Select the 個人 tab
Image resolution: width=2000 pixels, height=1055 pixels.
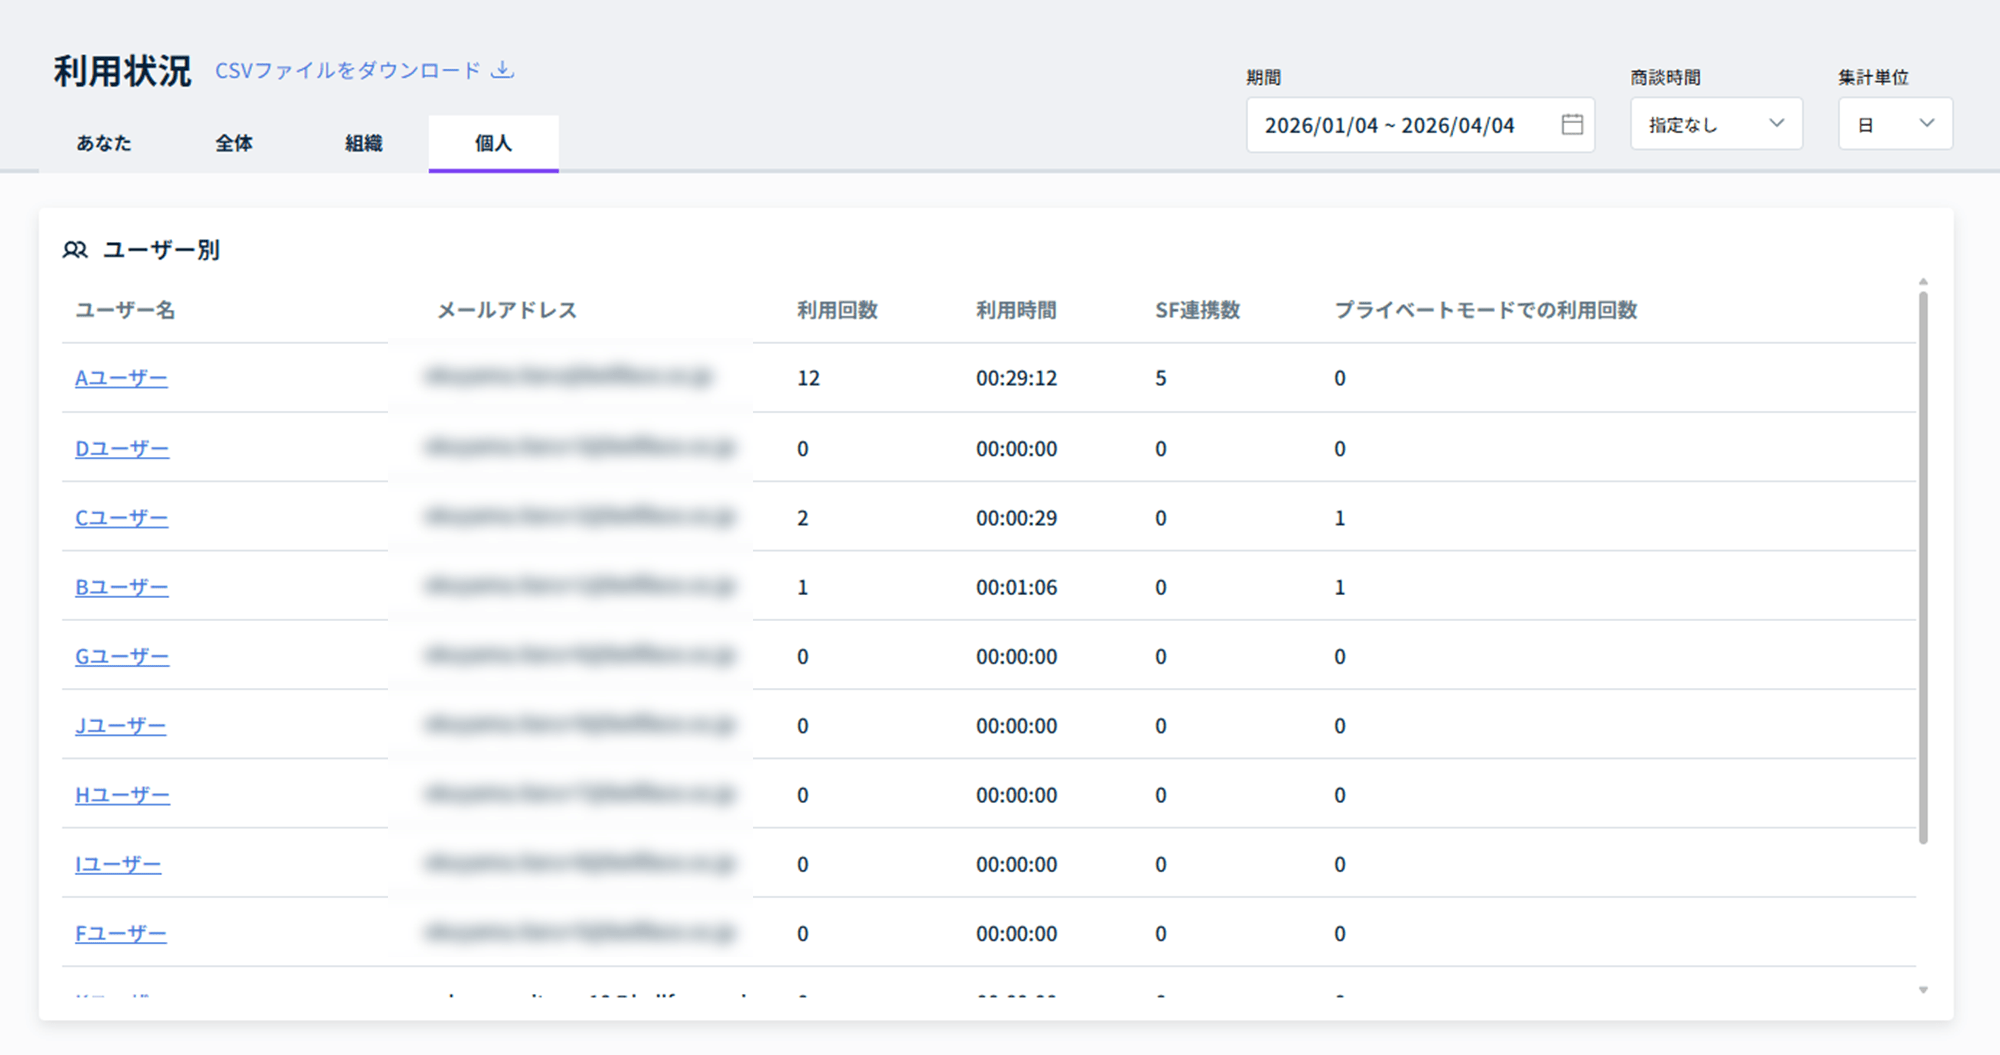[x=493, y=143]
